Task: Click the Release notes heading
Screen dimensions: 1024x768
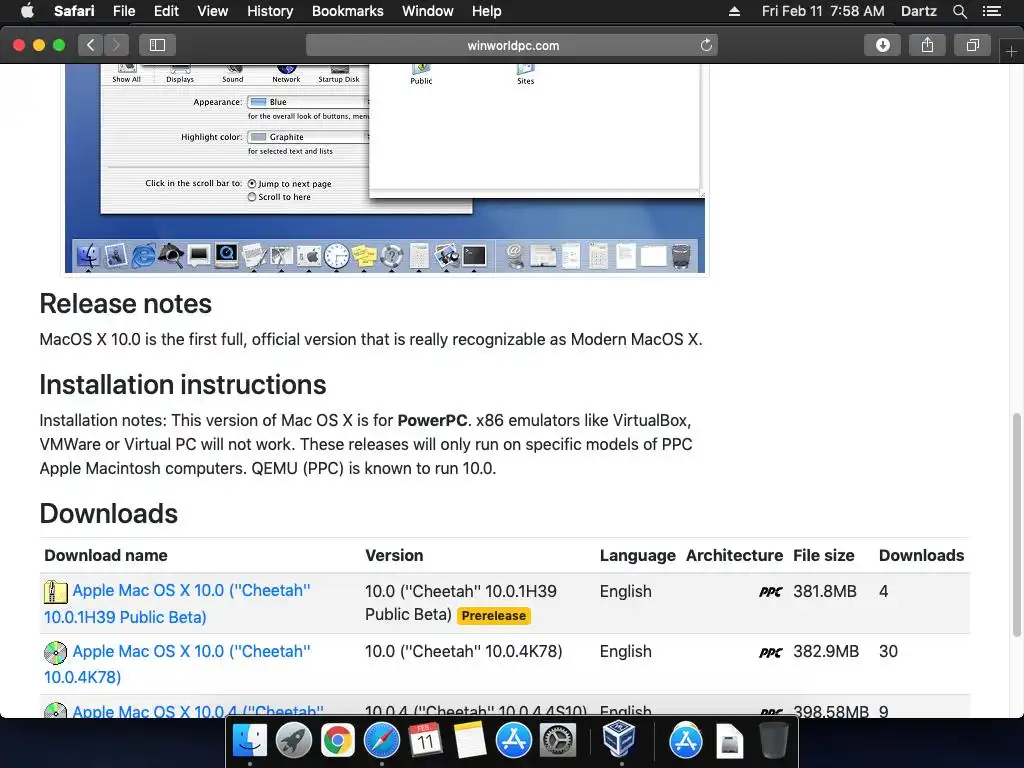Action: click(125, 304)
